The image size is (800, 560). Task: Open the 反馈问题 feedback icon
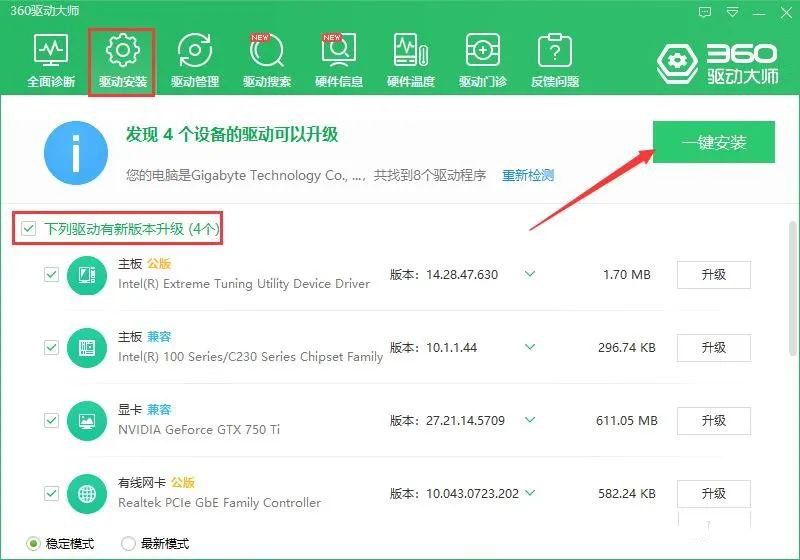click(555, 59)
